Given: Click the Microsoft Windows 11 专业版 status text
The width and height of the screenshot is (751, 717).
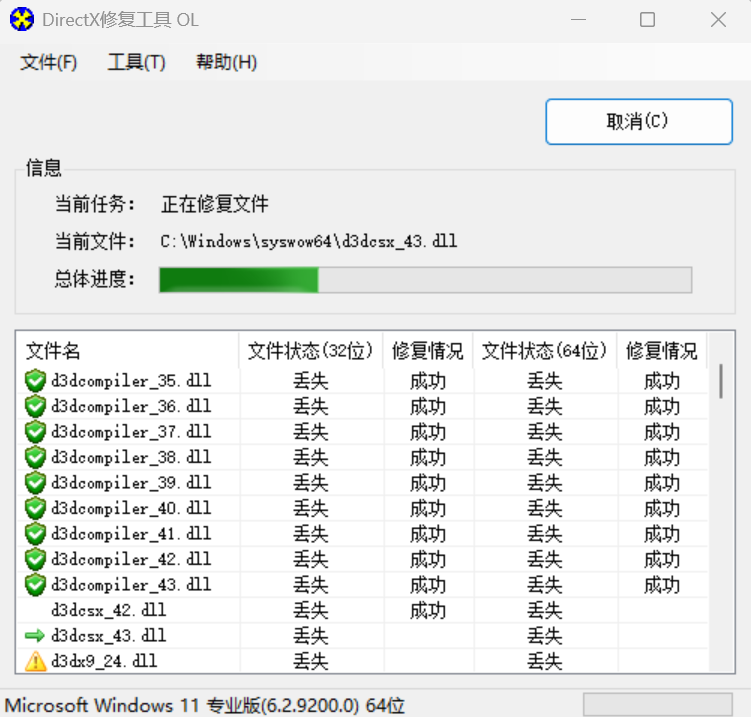Looking at the screenshot, I should (x=205, y=706).
